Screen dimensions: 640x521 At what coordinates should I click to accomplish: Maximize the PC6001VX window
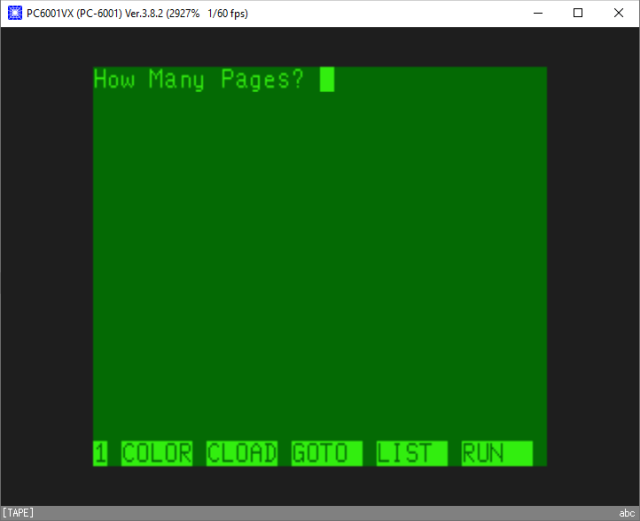(x=578, y=13)
